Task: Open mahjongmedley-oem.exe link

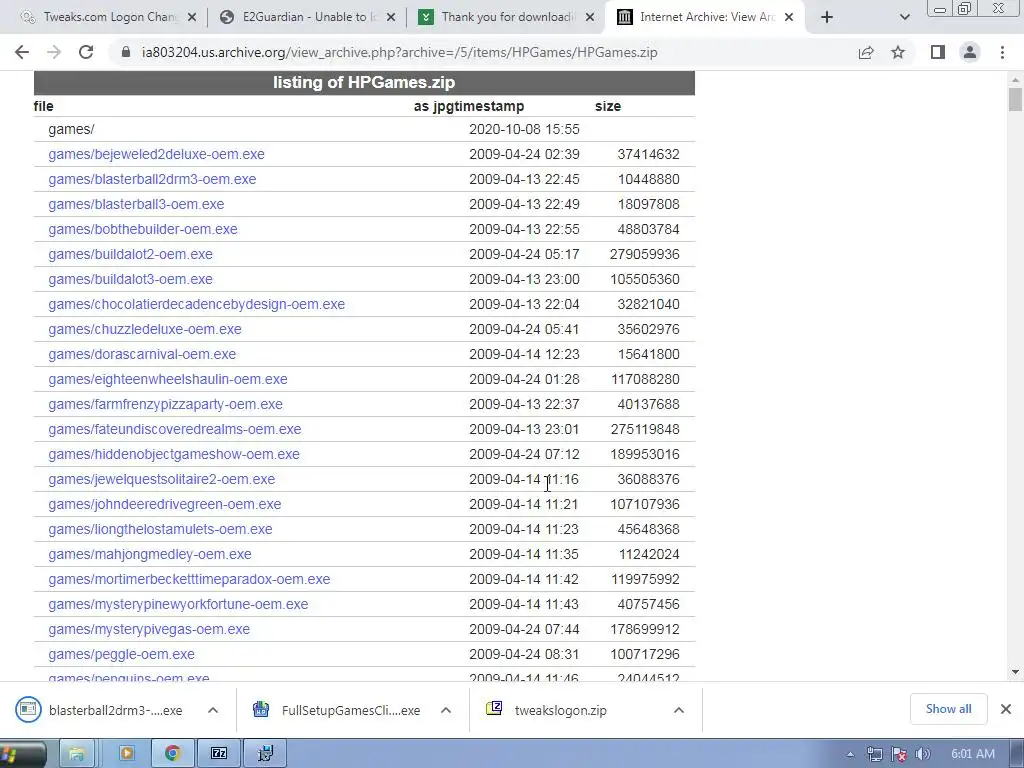Action: (x=150, y=554)
